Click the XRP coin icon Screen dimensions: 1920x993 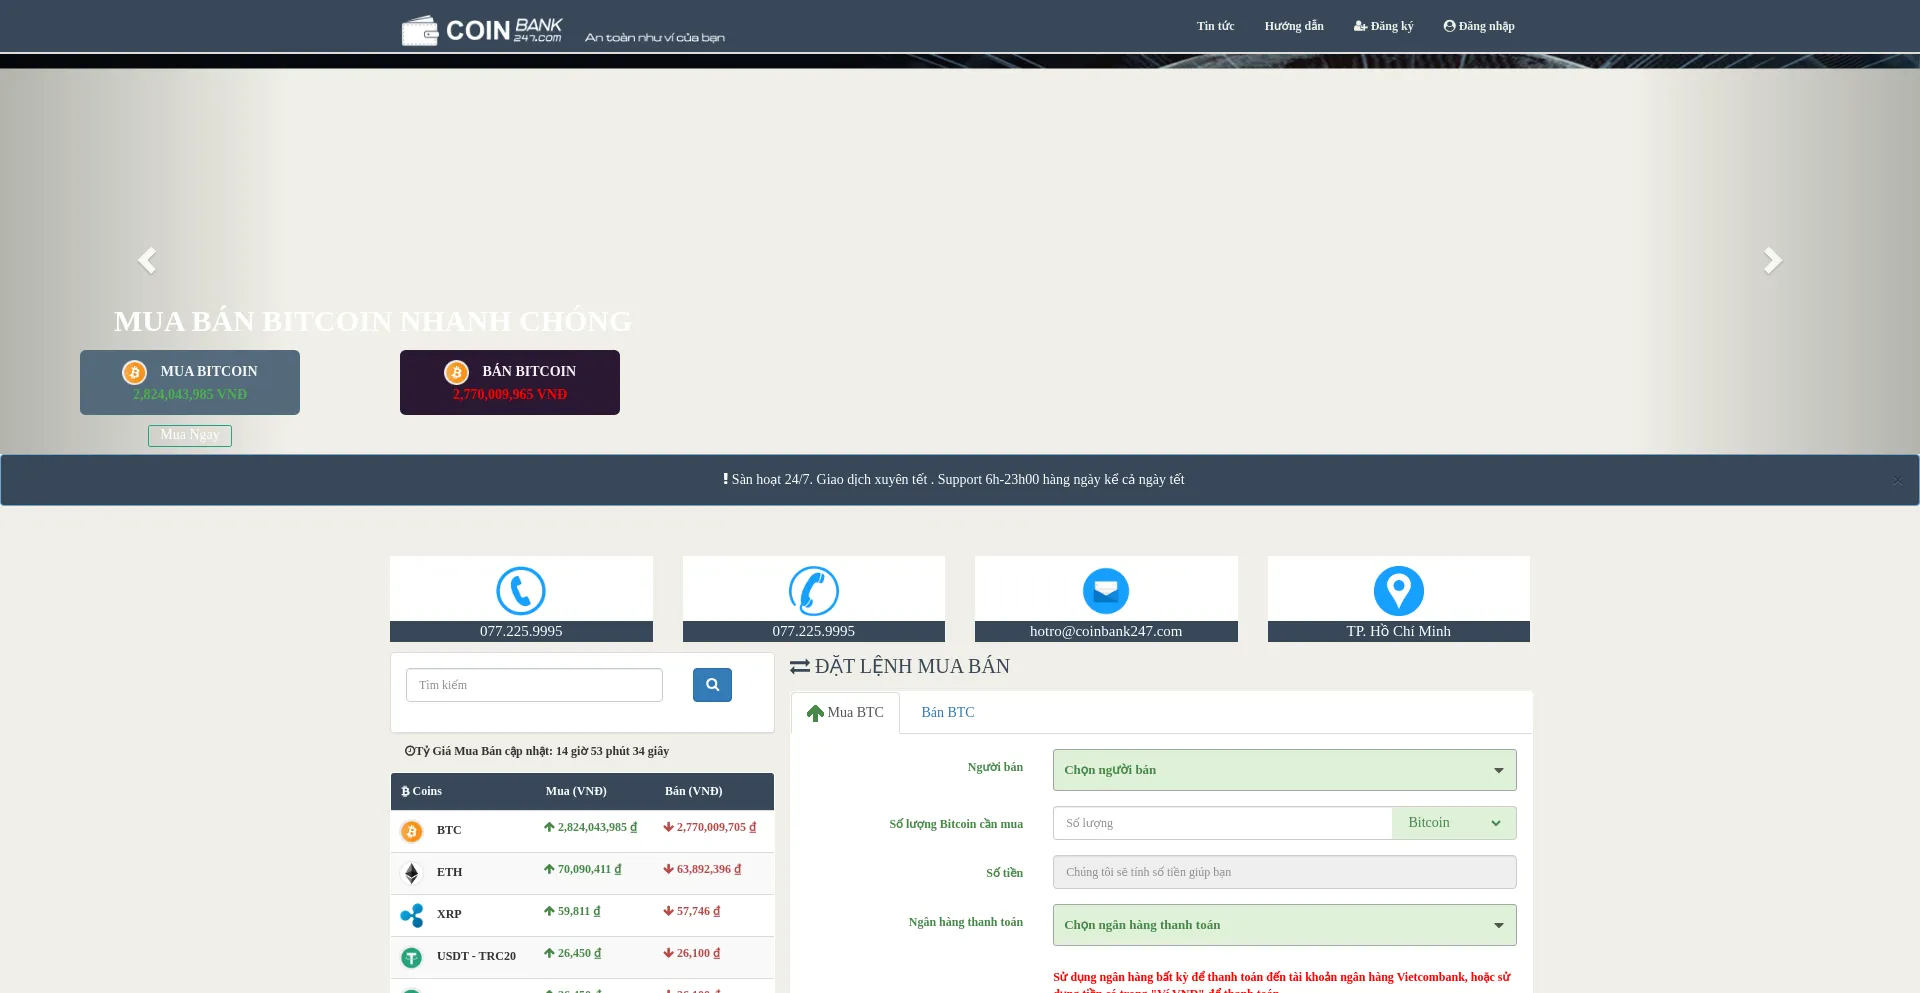click(411, 915)
